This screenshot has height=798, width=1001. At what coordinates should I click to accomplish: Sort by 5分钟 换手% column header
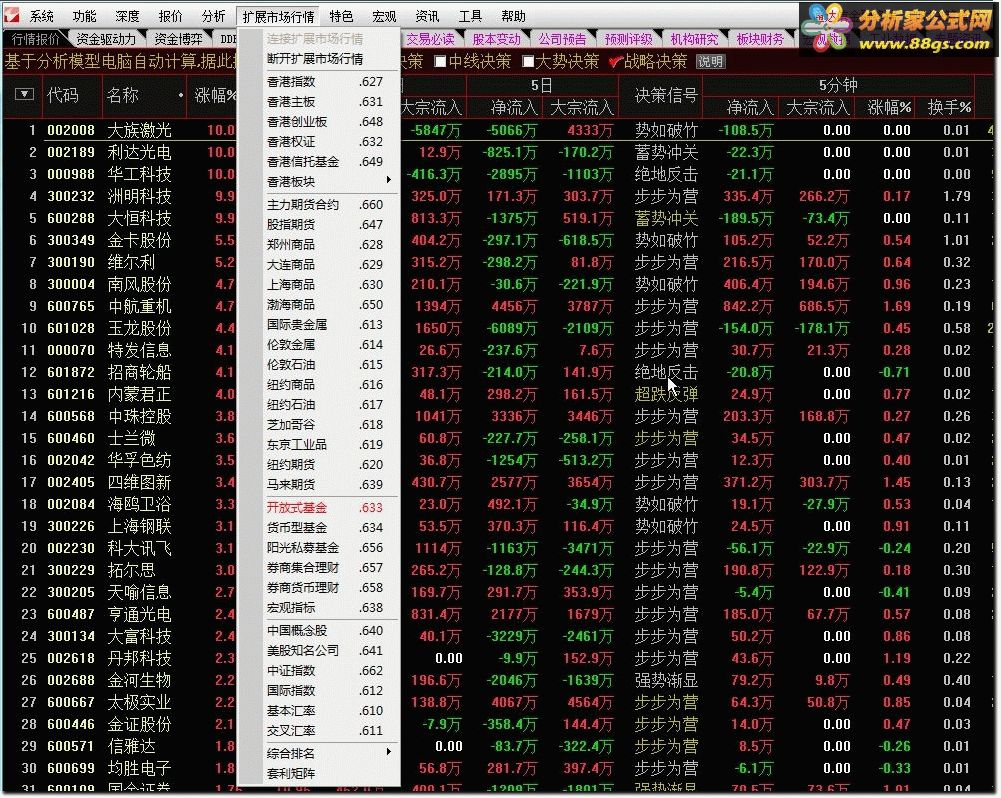(x=949, y=107)
